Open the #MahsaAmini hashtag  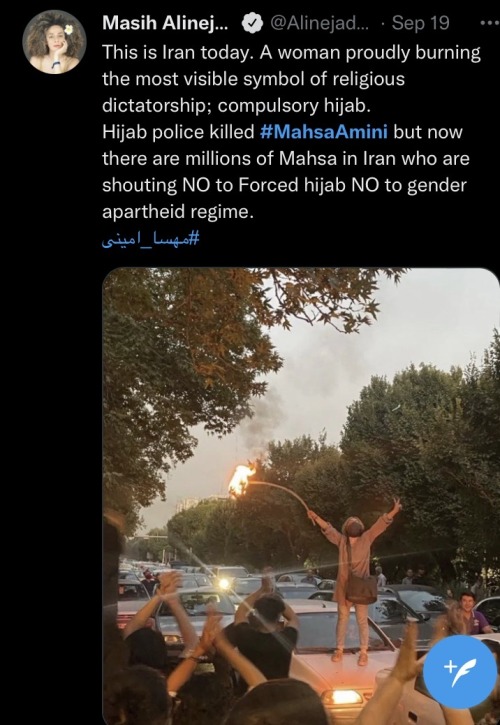[x=324, y=132]
